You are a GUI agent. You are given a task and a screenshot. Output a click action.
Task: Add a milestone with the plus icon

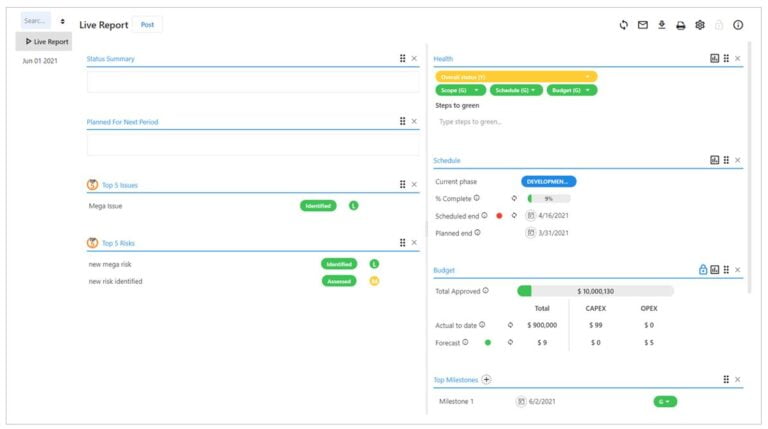pos(486,380)
